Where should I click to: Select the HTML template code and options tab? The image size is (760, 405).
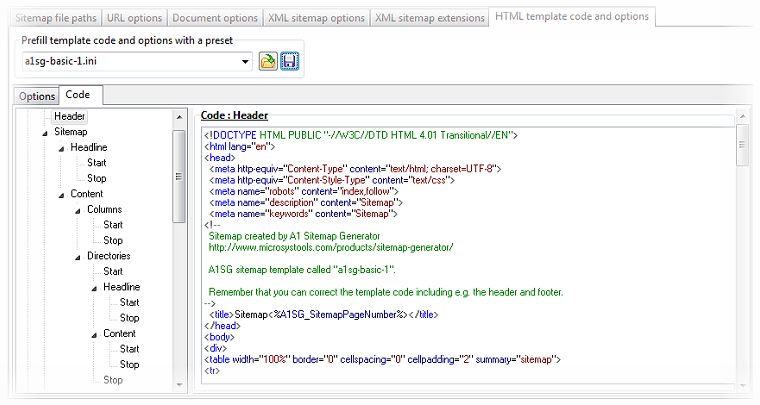(x=571, y=17)
